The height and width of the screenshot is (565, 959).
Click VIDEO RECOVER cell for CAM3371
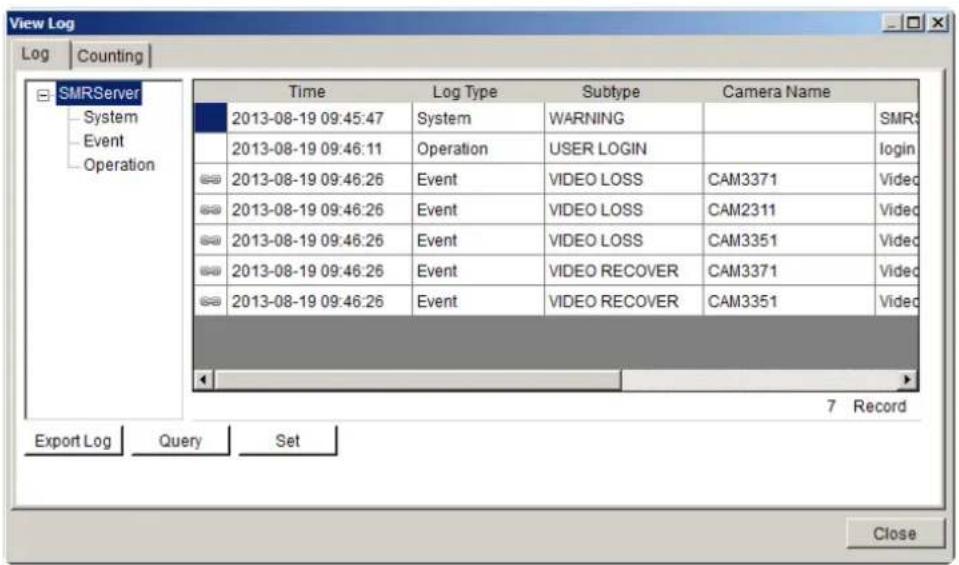(623, 270)
